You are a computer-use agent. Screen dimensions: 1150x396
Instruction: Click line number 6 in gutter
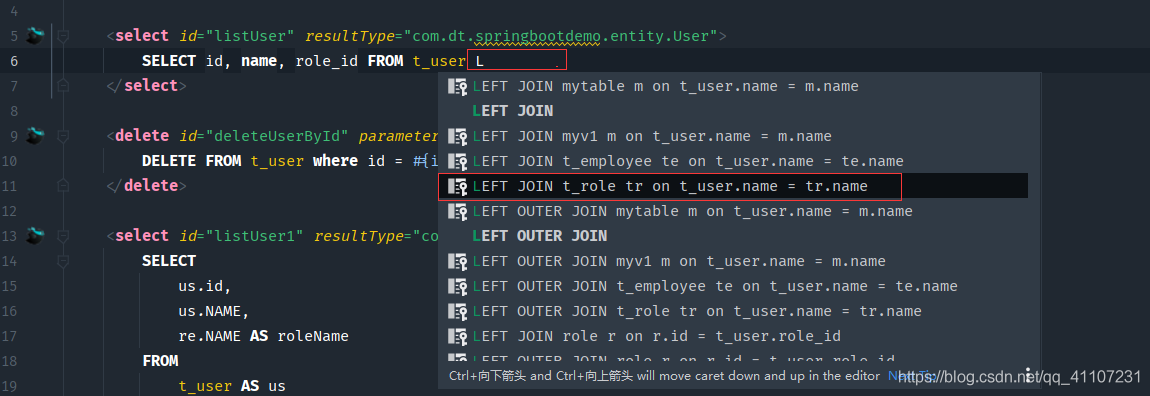(15, 61)
